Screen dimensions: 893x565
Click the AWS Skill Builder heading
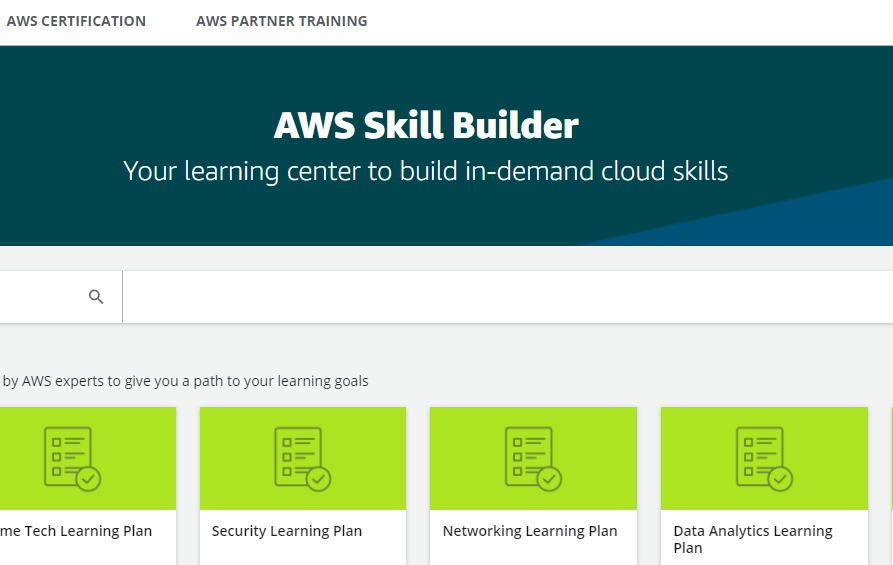(x=426, y=125)
